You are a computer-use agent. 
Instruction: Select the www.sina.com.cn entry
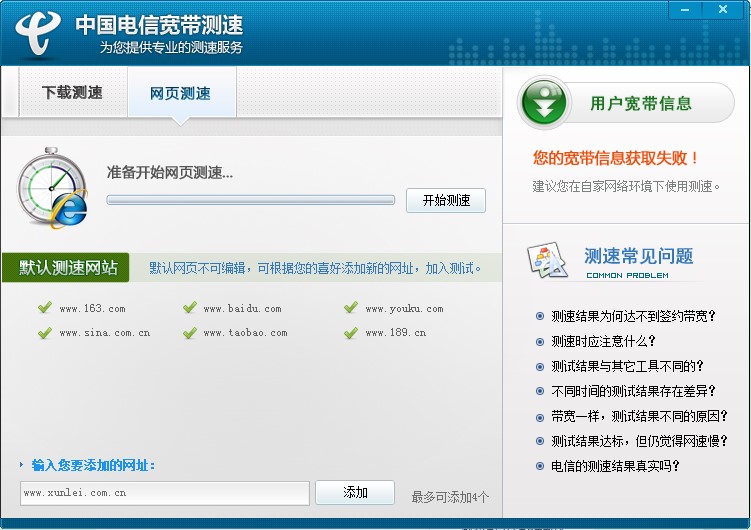pyautogui.click(x=104, y=332)
